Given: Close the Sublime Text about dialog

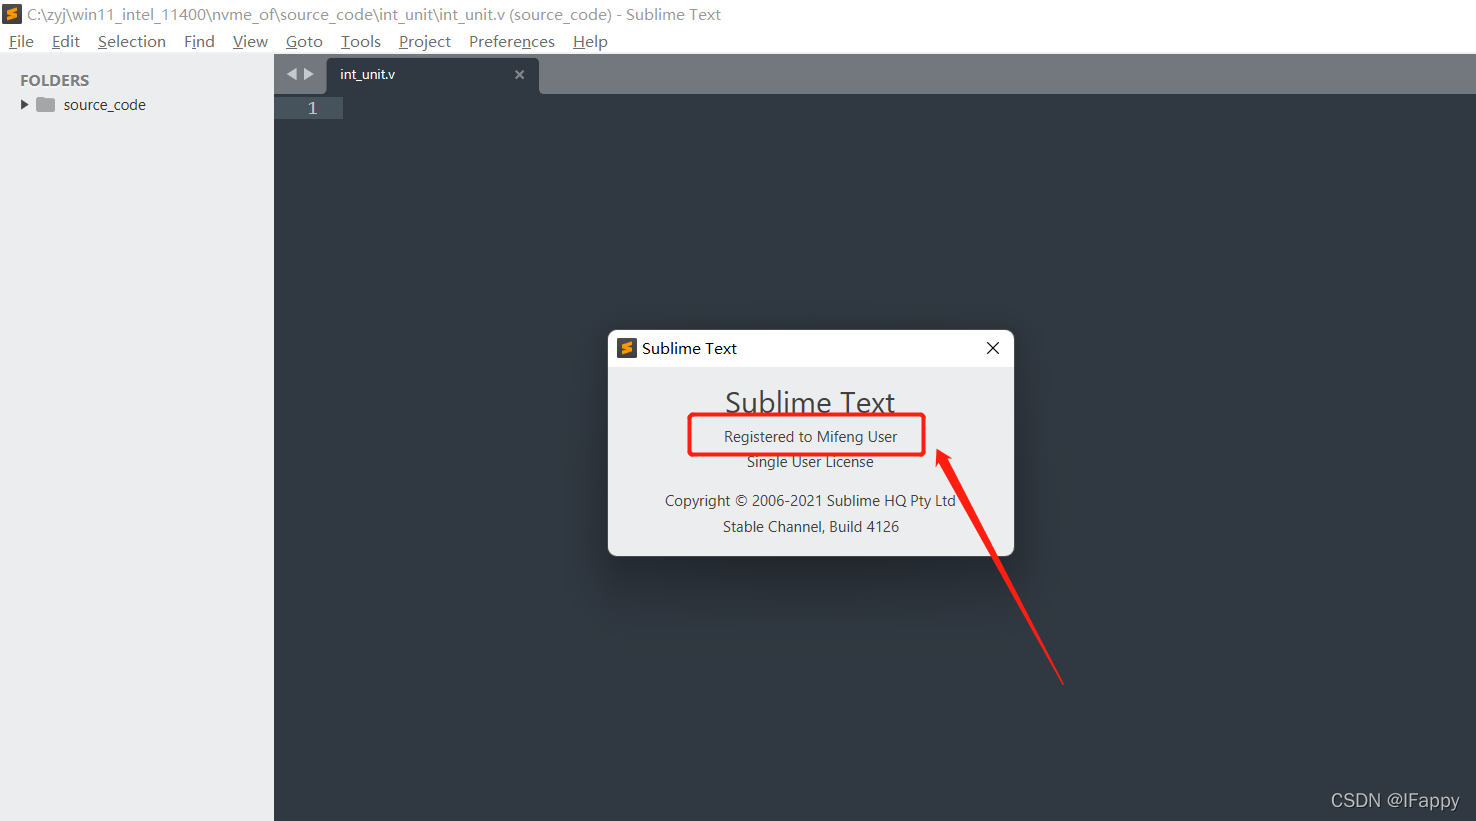Looking at the screenshot, I should (x=993, y=348).
